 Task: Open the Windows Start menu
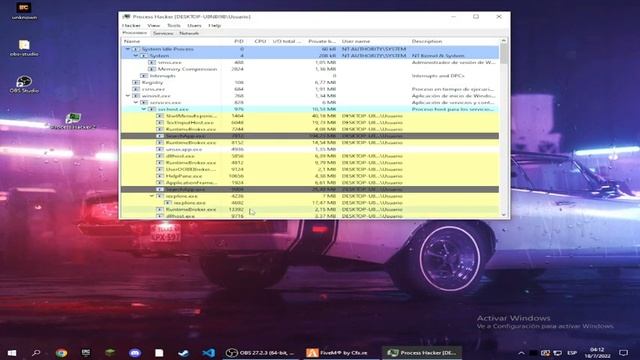coord(11,352)
